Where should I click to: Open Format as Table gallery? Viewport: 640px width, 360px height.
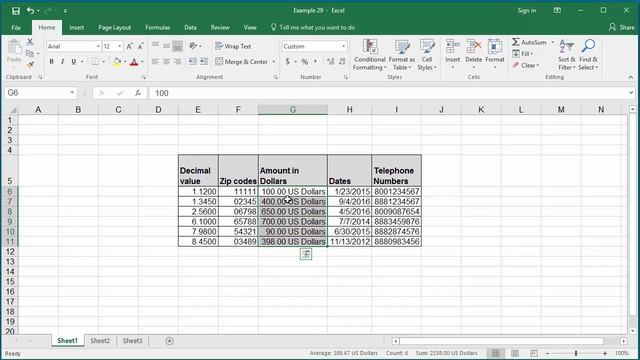coord(402,55)
